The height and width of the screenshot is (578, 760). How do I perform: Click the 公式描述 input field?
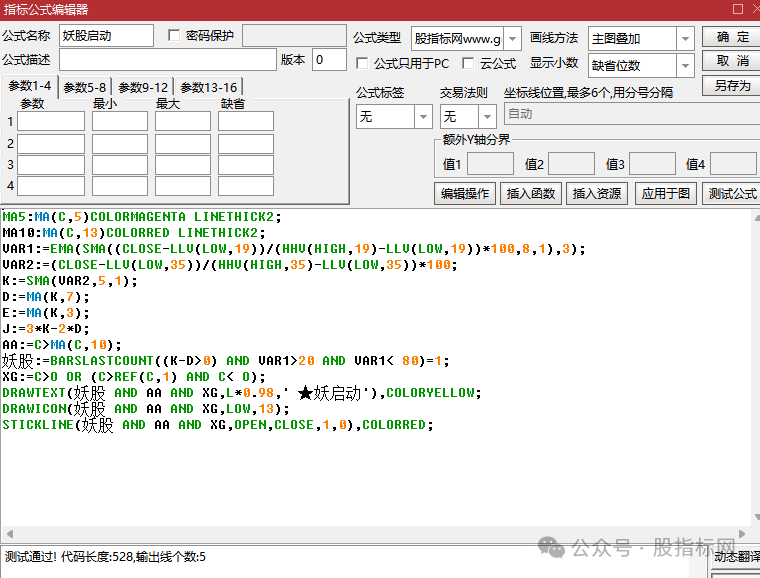point(168,60)
